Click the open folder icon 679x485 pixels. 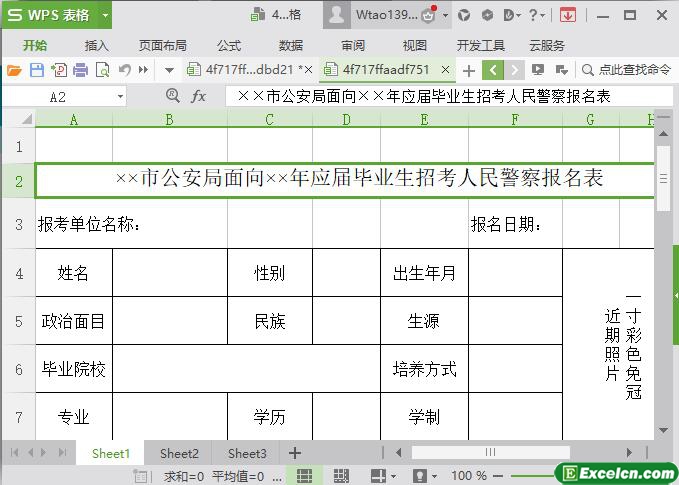[x=14, y=70]
